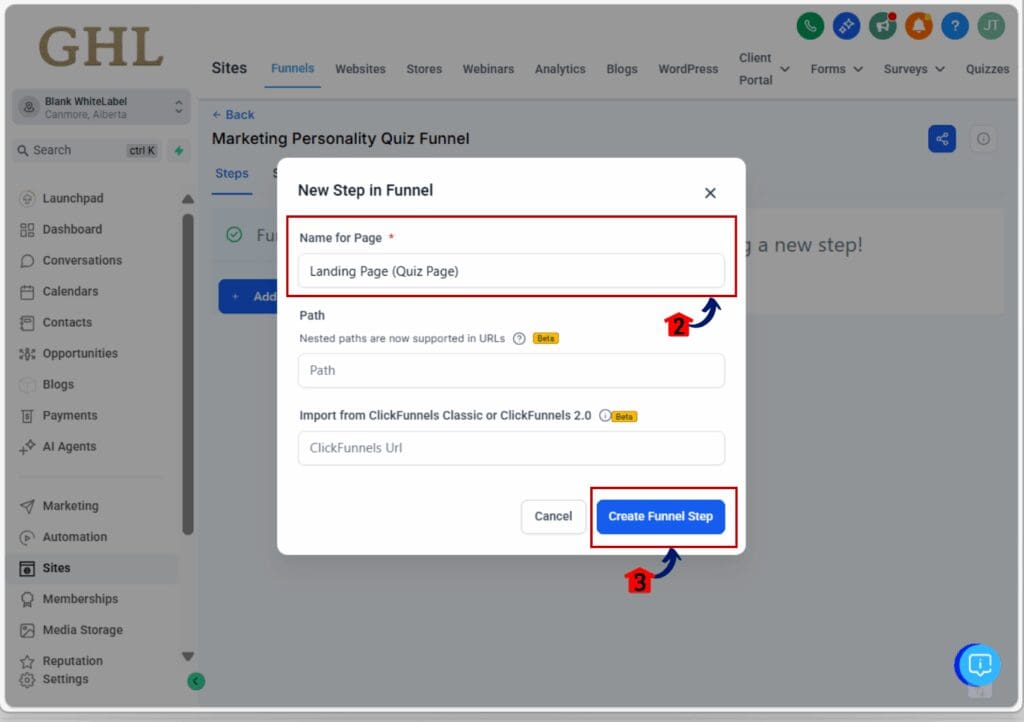Click the pink share funnel icon
The height and width of the screenshot is (722, 1024).
941,138
